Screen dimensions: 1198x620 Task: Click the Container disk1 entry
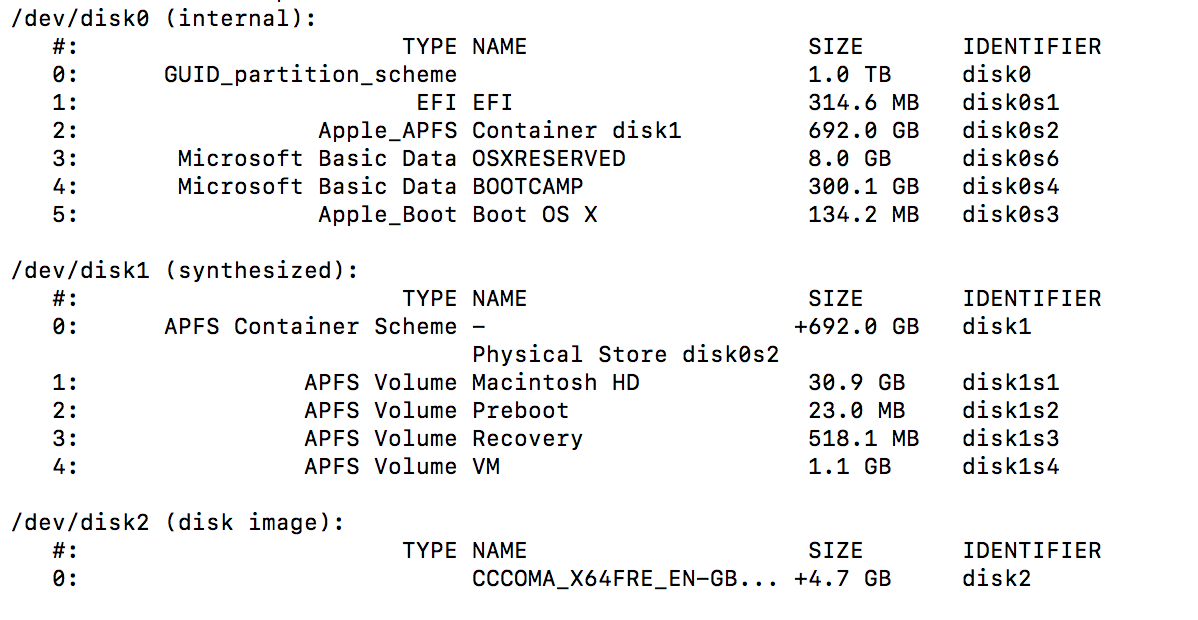(x=576, y=130)
